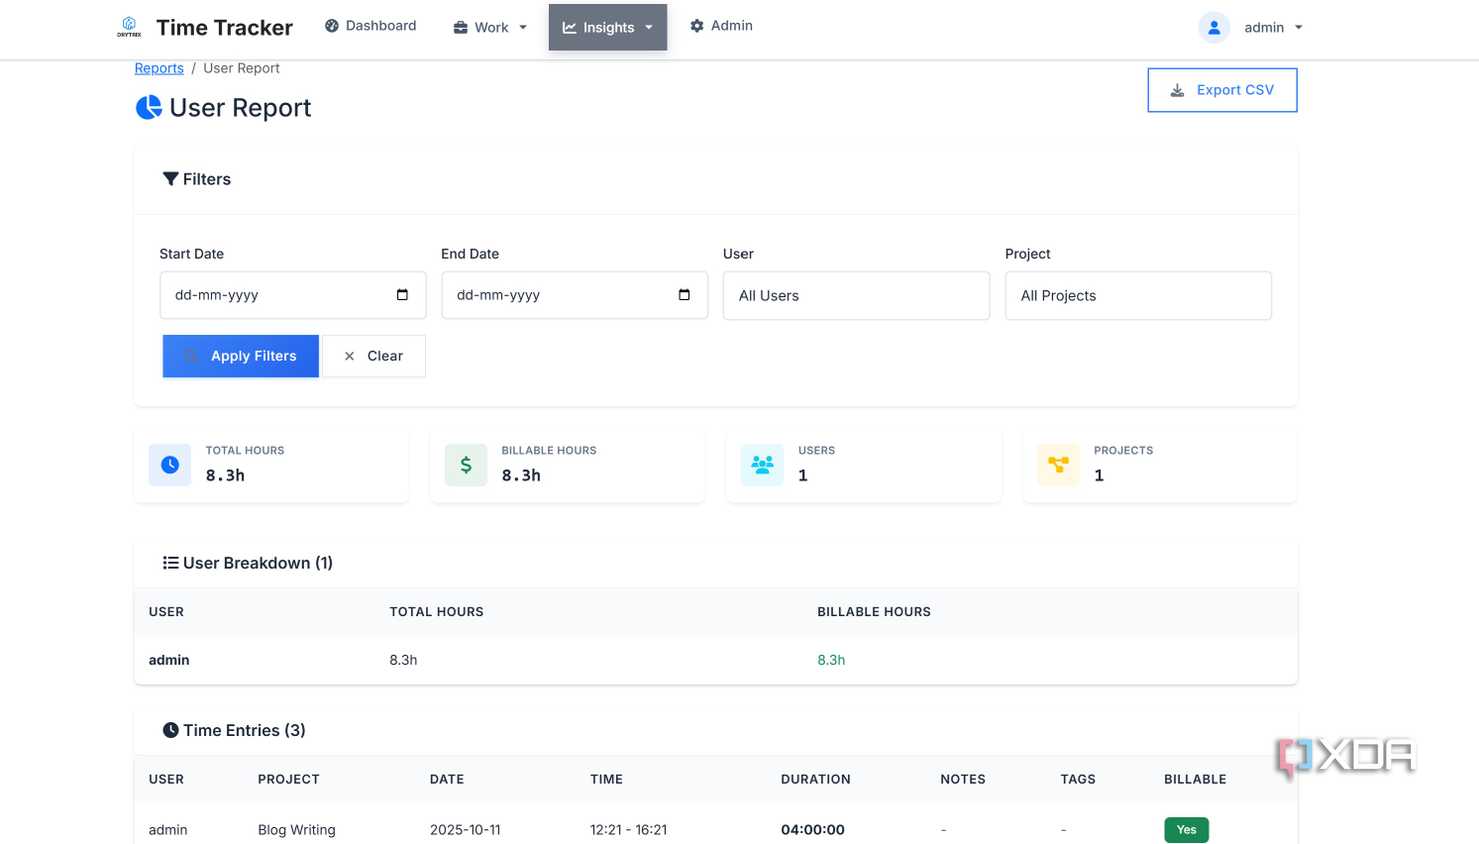Click the User Report breadcrumb text
Viewport: 1479px width, 844px height.
coord(241,68)
